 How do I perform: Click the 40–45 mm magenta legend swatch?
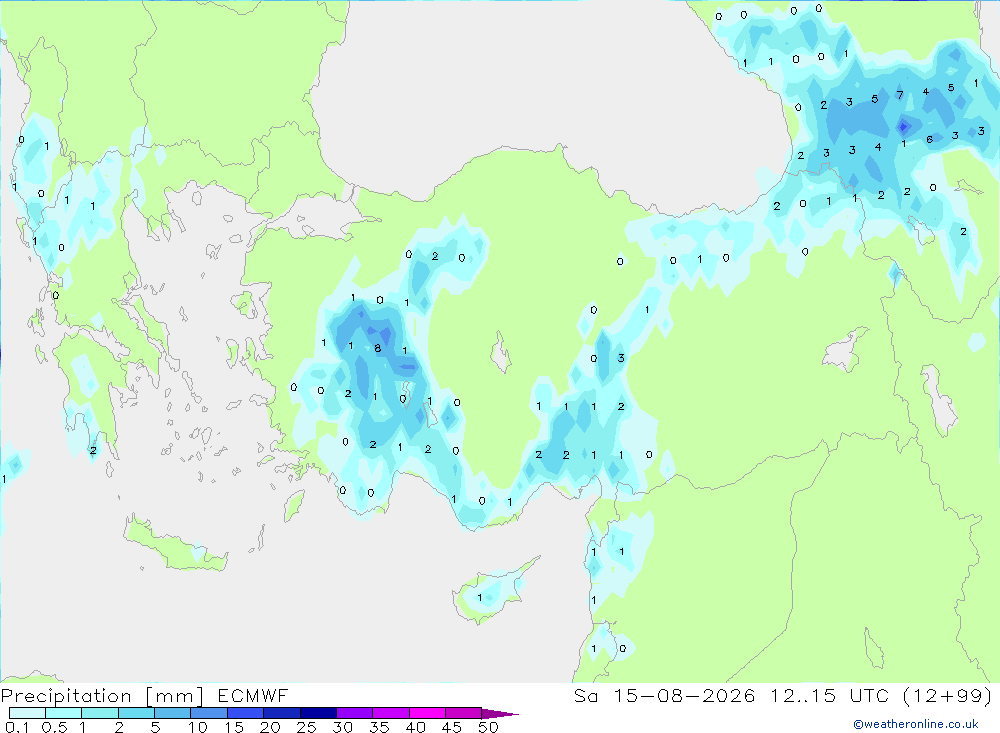427,713
